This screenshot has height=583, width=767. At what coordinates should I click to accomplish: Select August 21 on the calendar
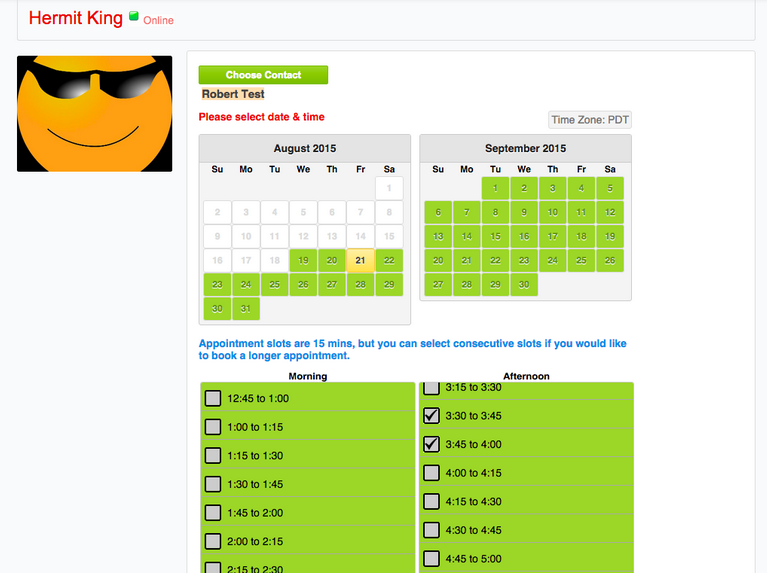tap(361, 260)
